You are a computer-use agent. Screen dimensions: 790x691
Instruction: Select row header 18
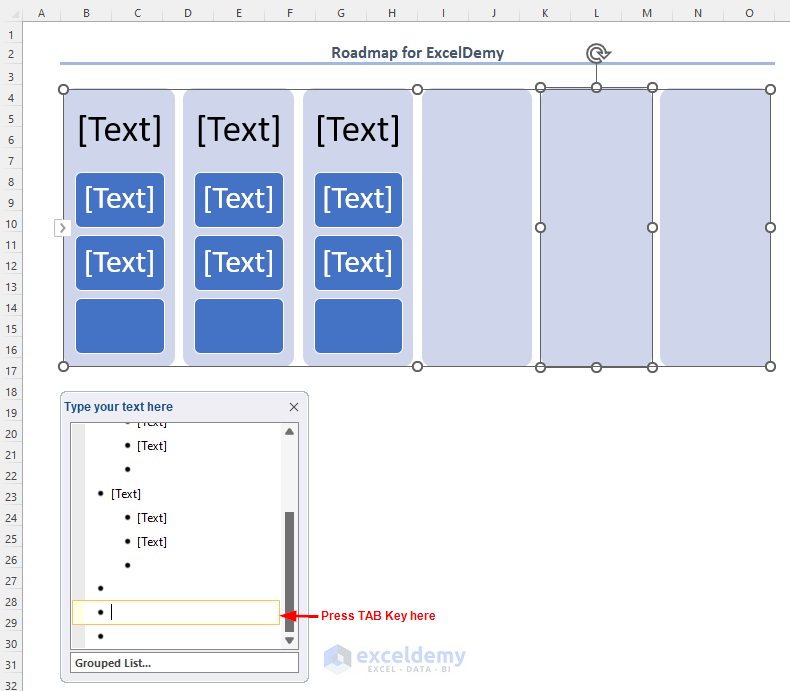tap(11, 392)
